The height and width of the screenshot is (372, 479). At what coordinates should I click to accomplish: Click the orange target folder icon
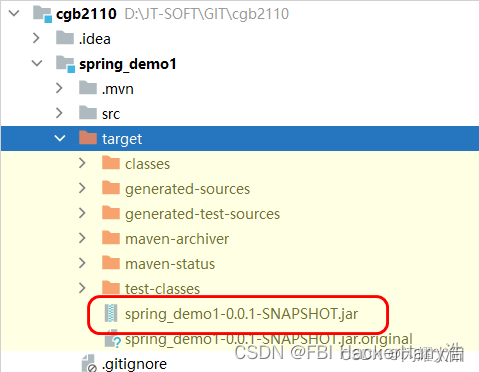pyautogui.click(x=88, y=138)
